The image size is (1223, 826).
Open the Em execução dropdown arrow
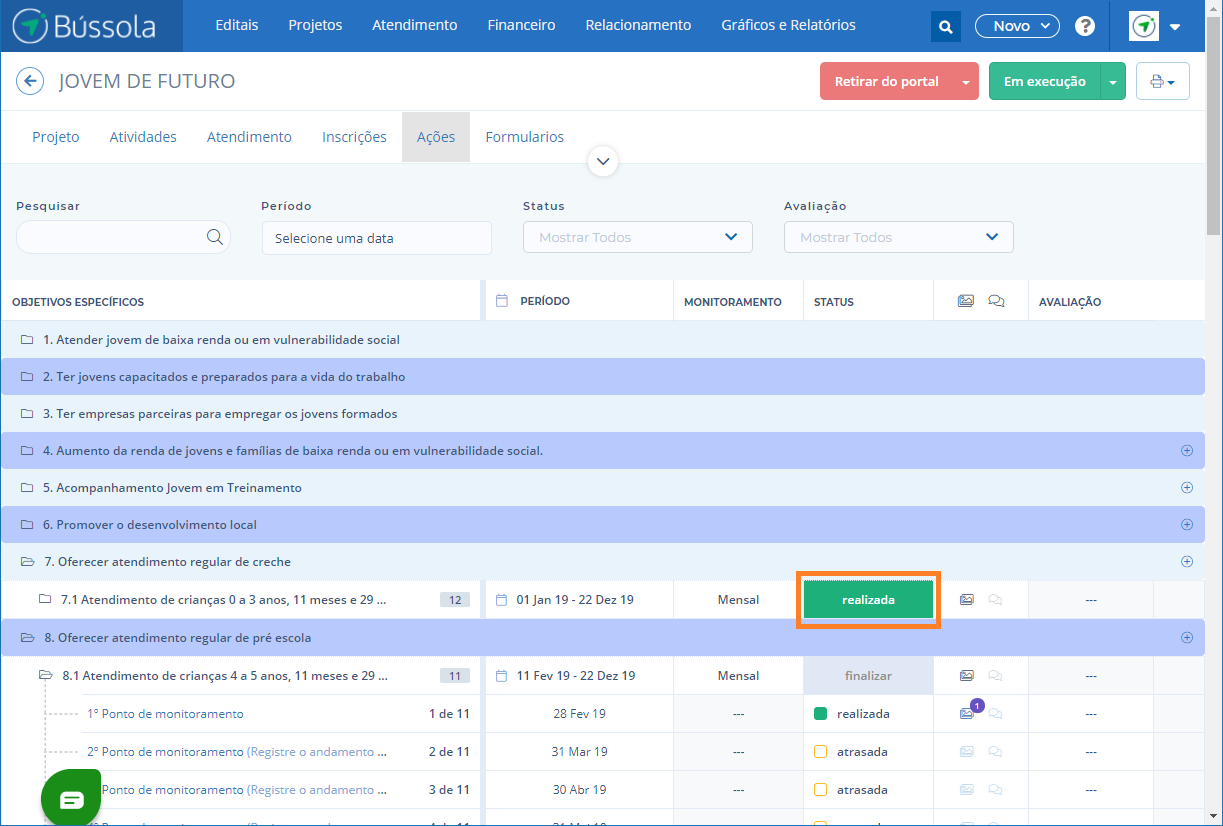pyautogui.click(x=1113, y=82)
